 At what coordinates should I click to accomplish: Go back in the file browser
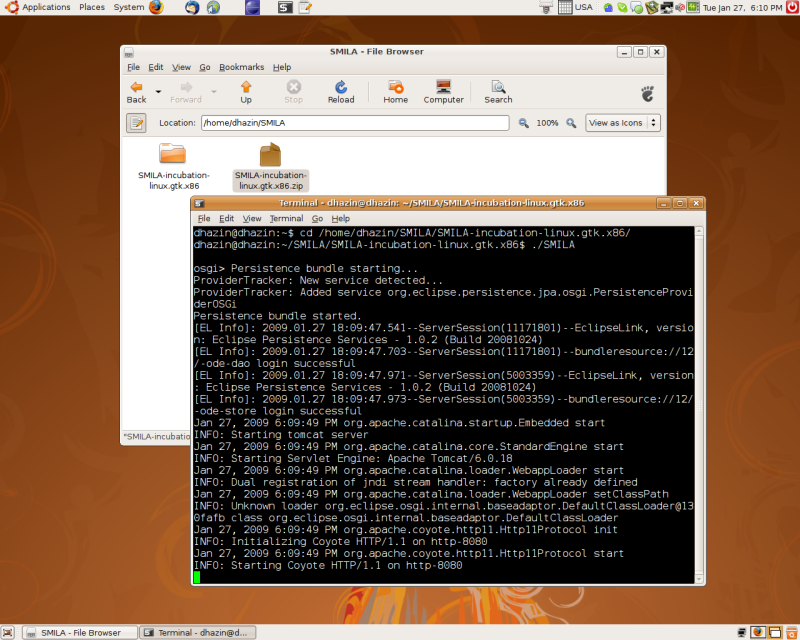pos(136,92)
